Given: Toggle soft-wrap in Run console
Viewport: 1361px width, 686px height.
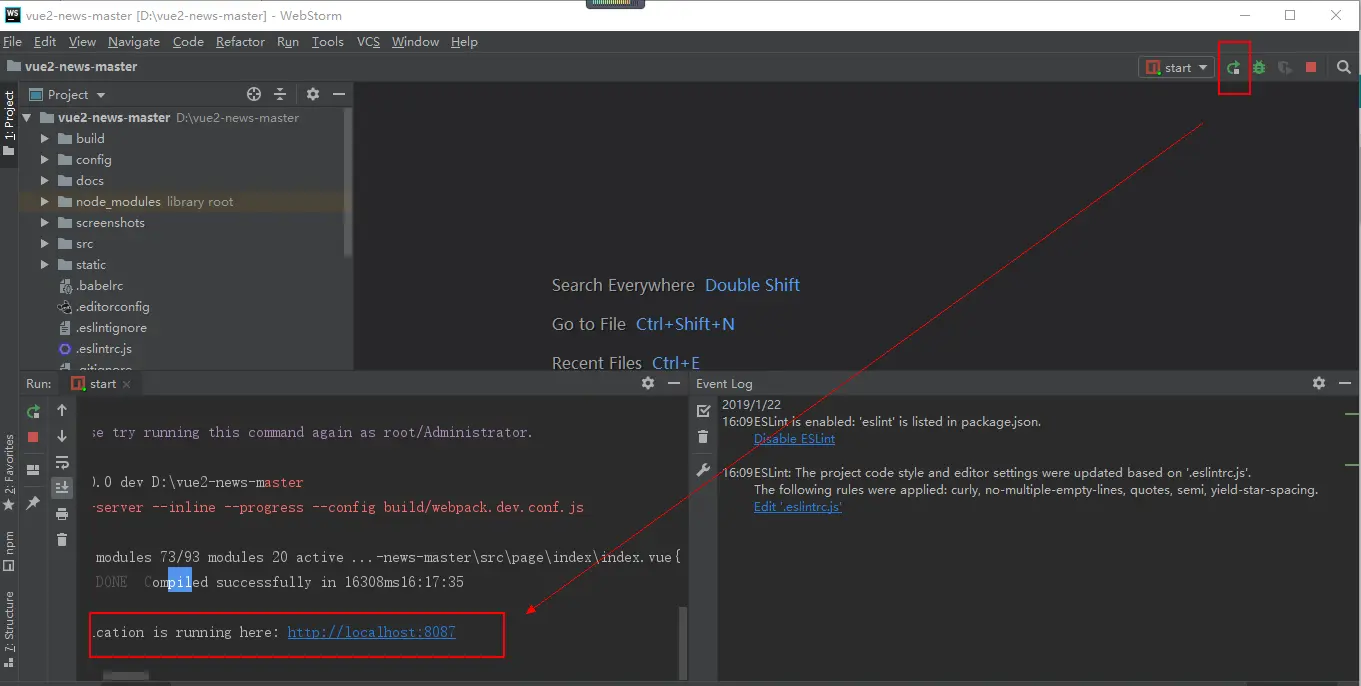Looking at the screenshot, I should tap(62, 462).
